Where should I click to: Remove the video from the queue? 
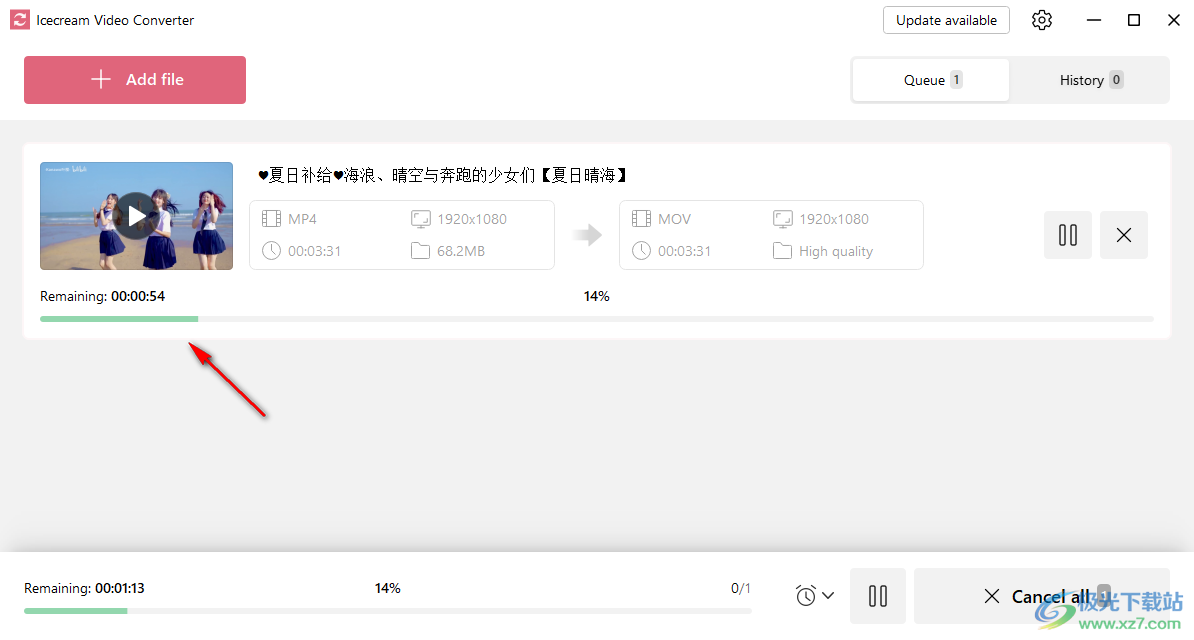pos(1123,235)
